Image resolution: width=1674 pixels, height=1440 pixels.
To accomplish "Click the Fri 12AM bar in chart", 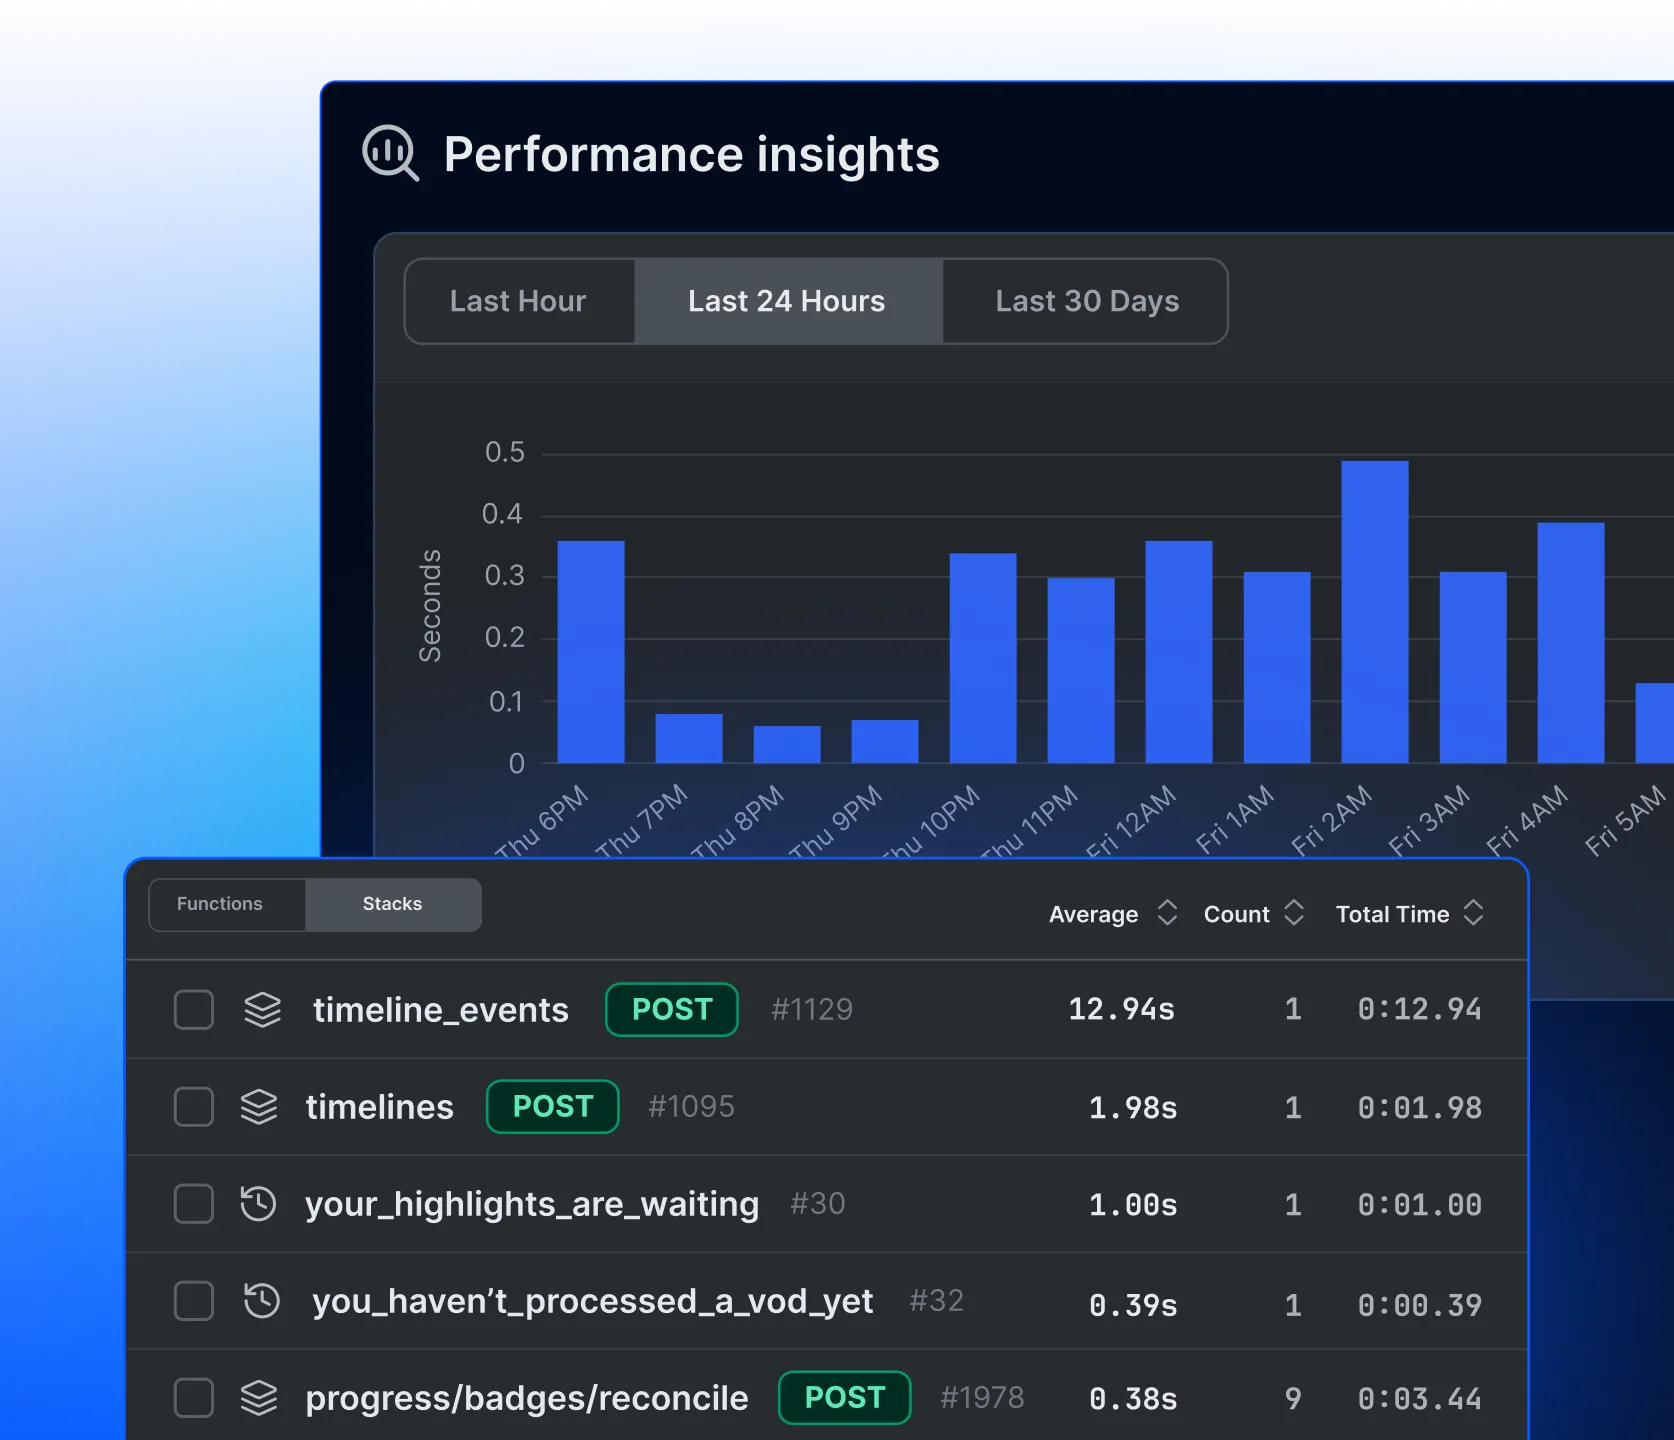I will [x=1179, y=652].
